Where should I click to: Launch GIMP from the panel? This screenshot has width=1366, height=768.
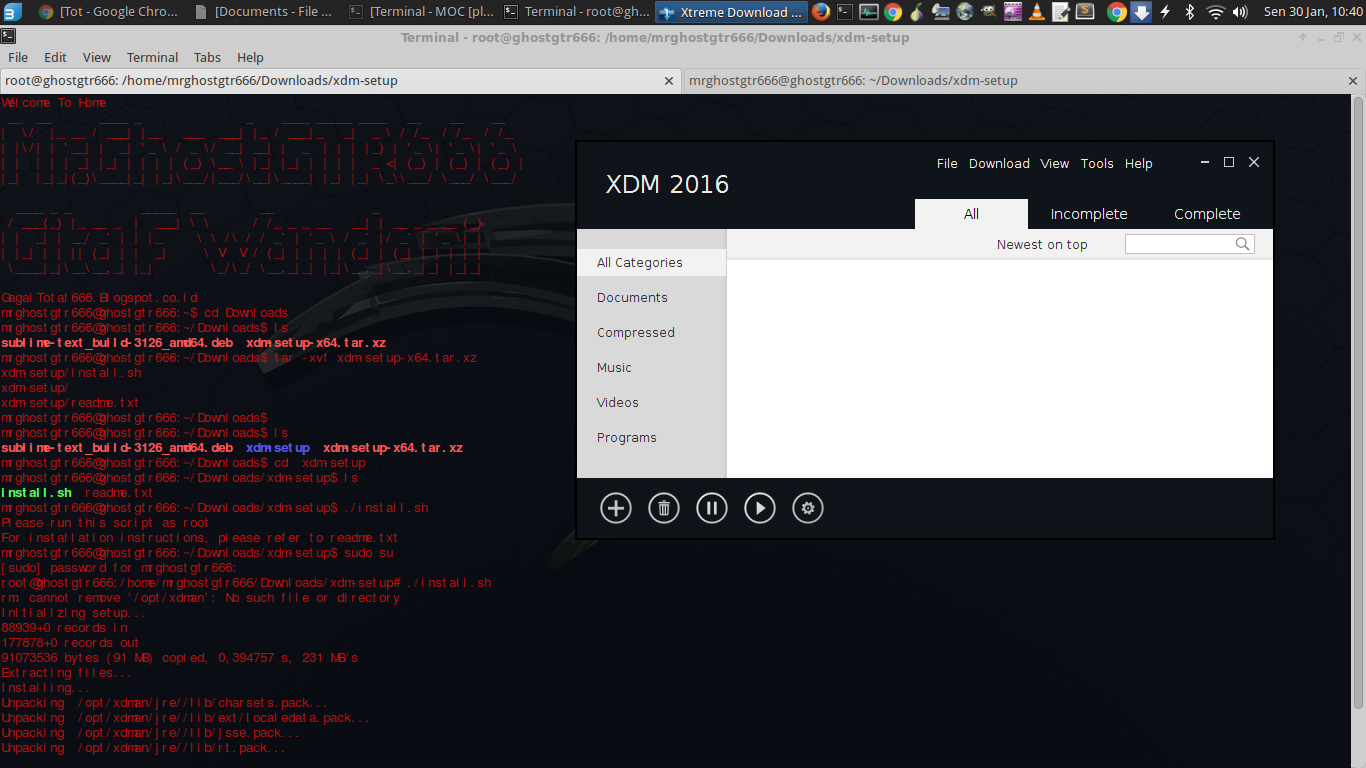click(988, 12)
